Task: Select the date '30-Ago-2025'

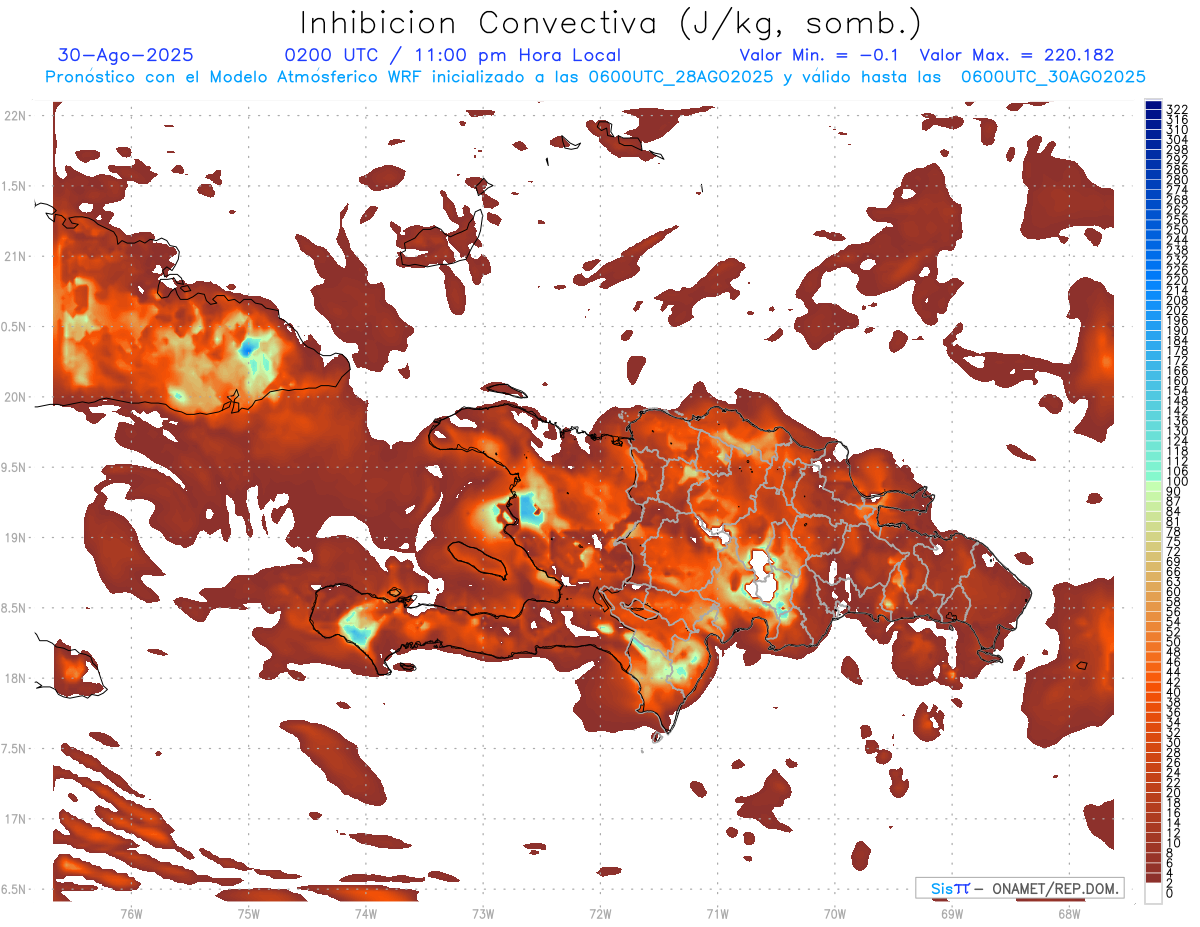Action: coord(126,55)
